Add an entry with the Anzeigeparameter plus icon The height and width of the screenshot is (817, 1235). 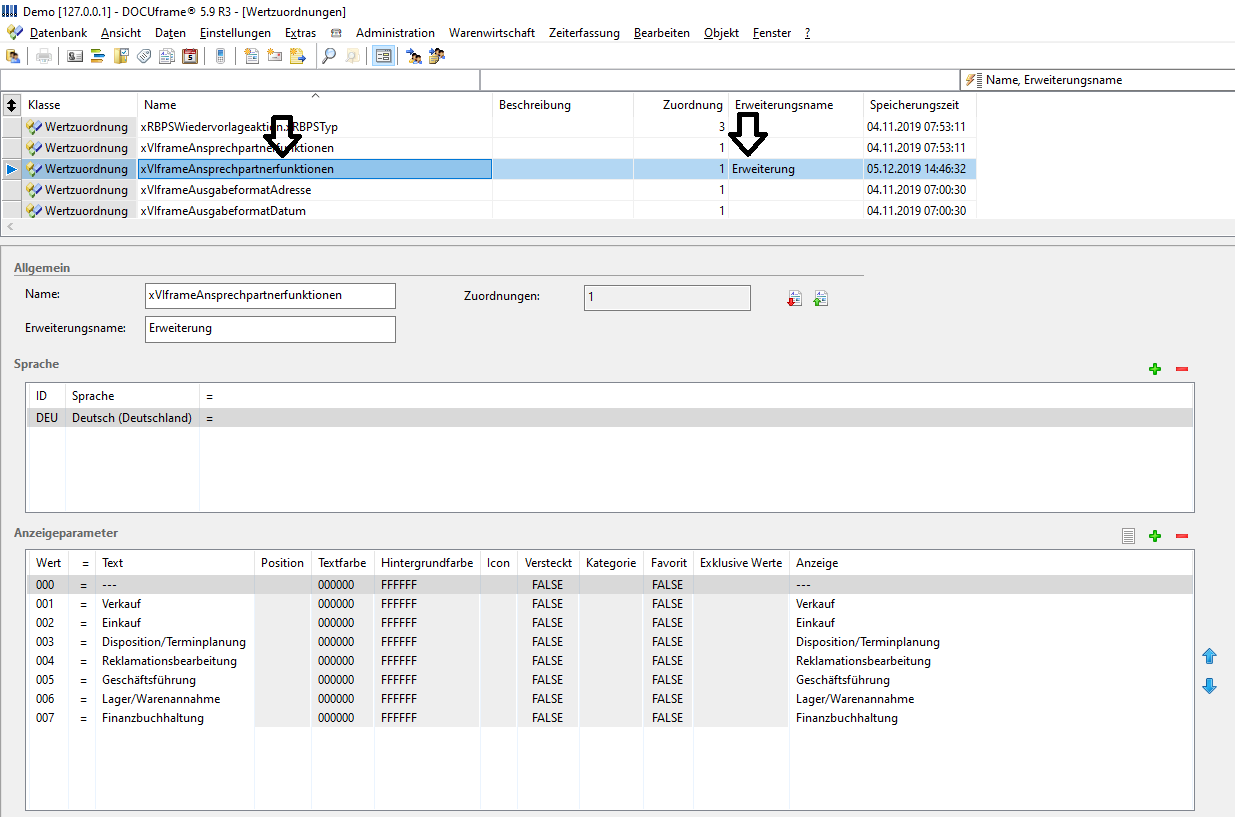1155,536
